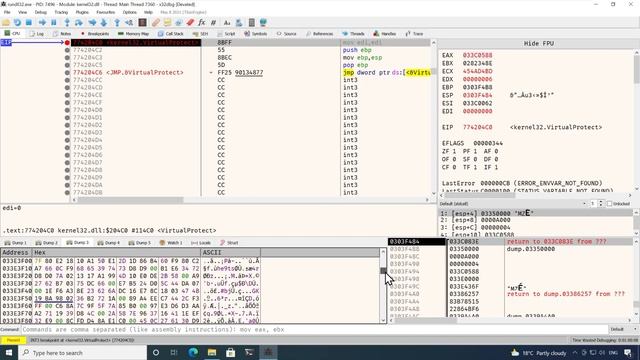
Task: Open the Labels toolbar icon
Action: pyautogui.click(x=178, y=22)
